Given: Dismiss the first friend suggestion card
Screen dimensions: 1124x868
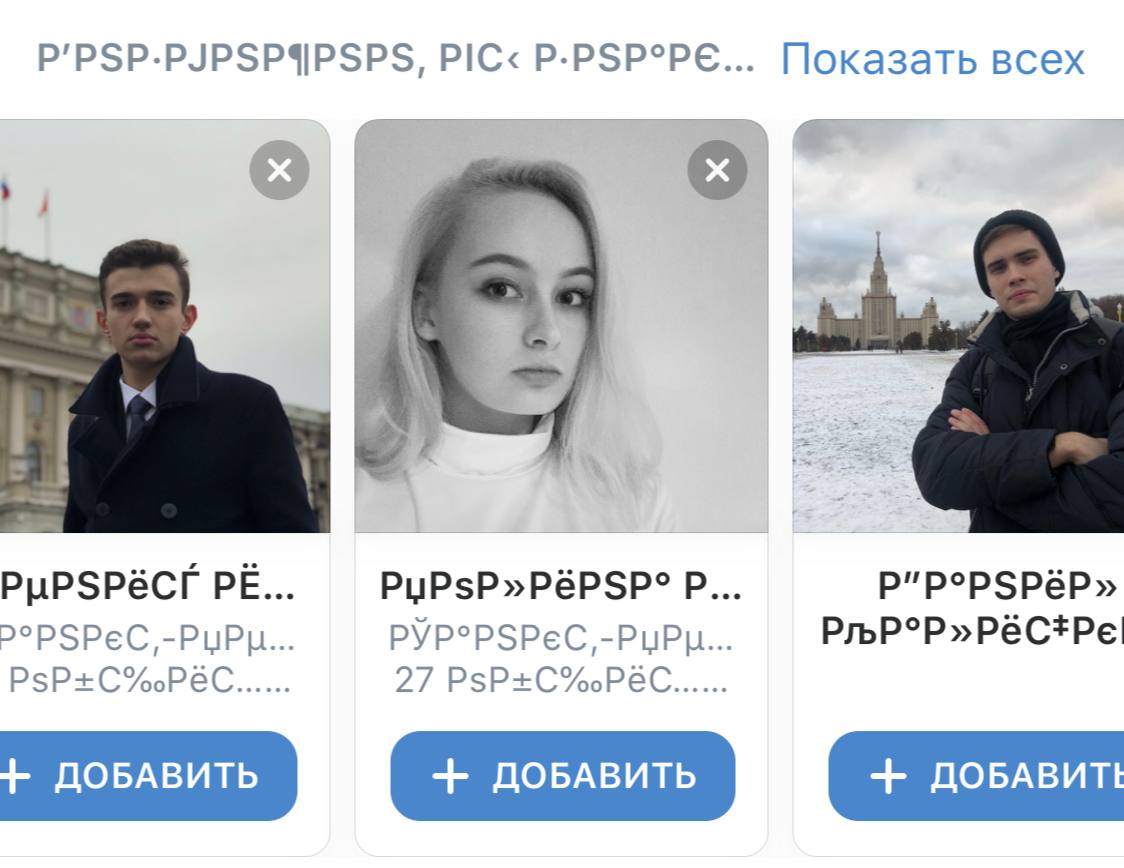Looking at the screenshot, I should coord(280,170).
